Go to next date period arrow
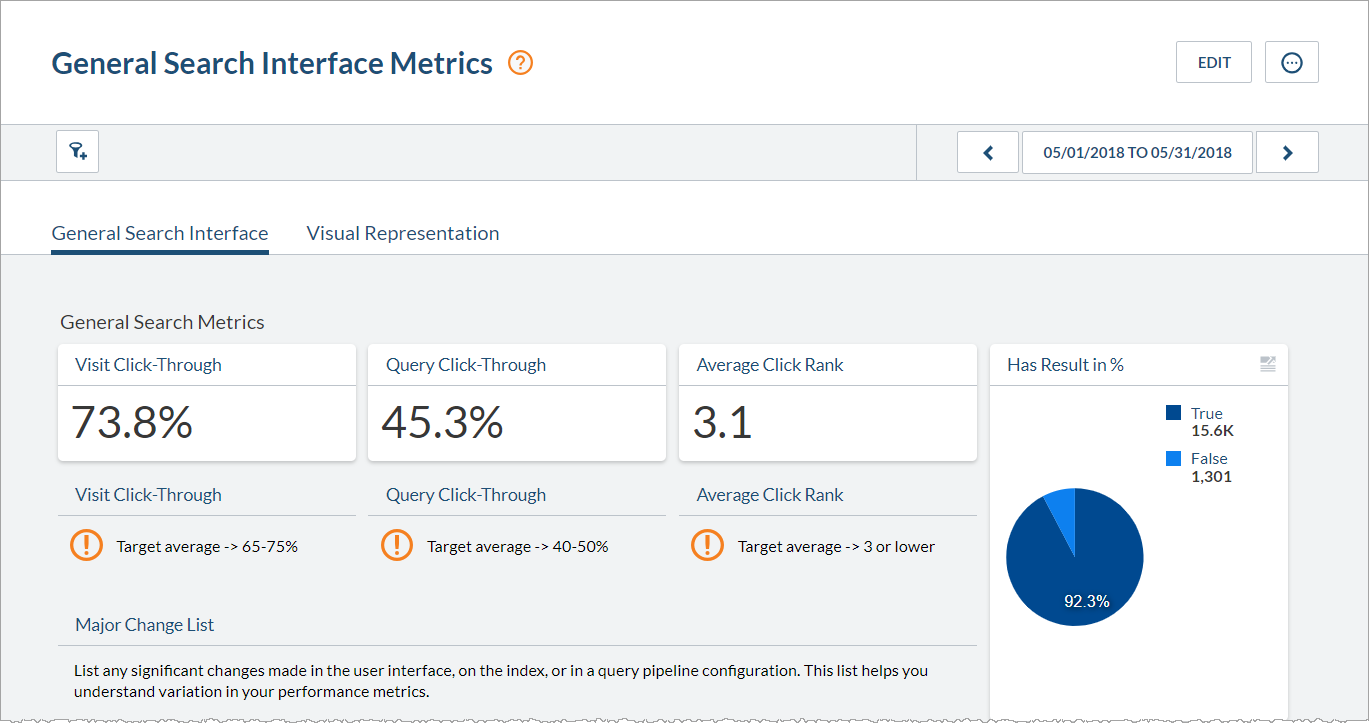Screen dimensions: 1369x725 [1287, 153]
